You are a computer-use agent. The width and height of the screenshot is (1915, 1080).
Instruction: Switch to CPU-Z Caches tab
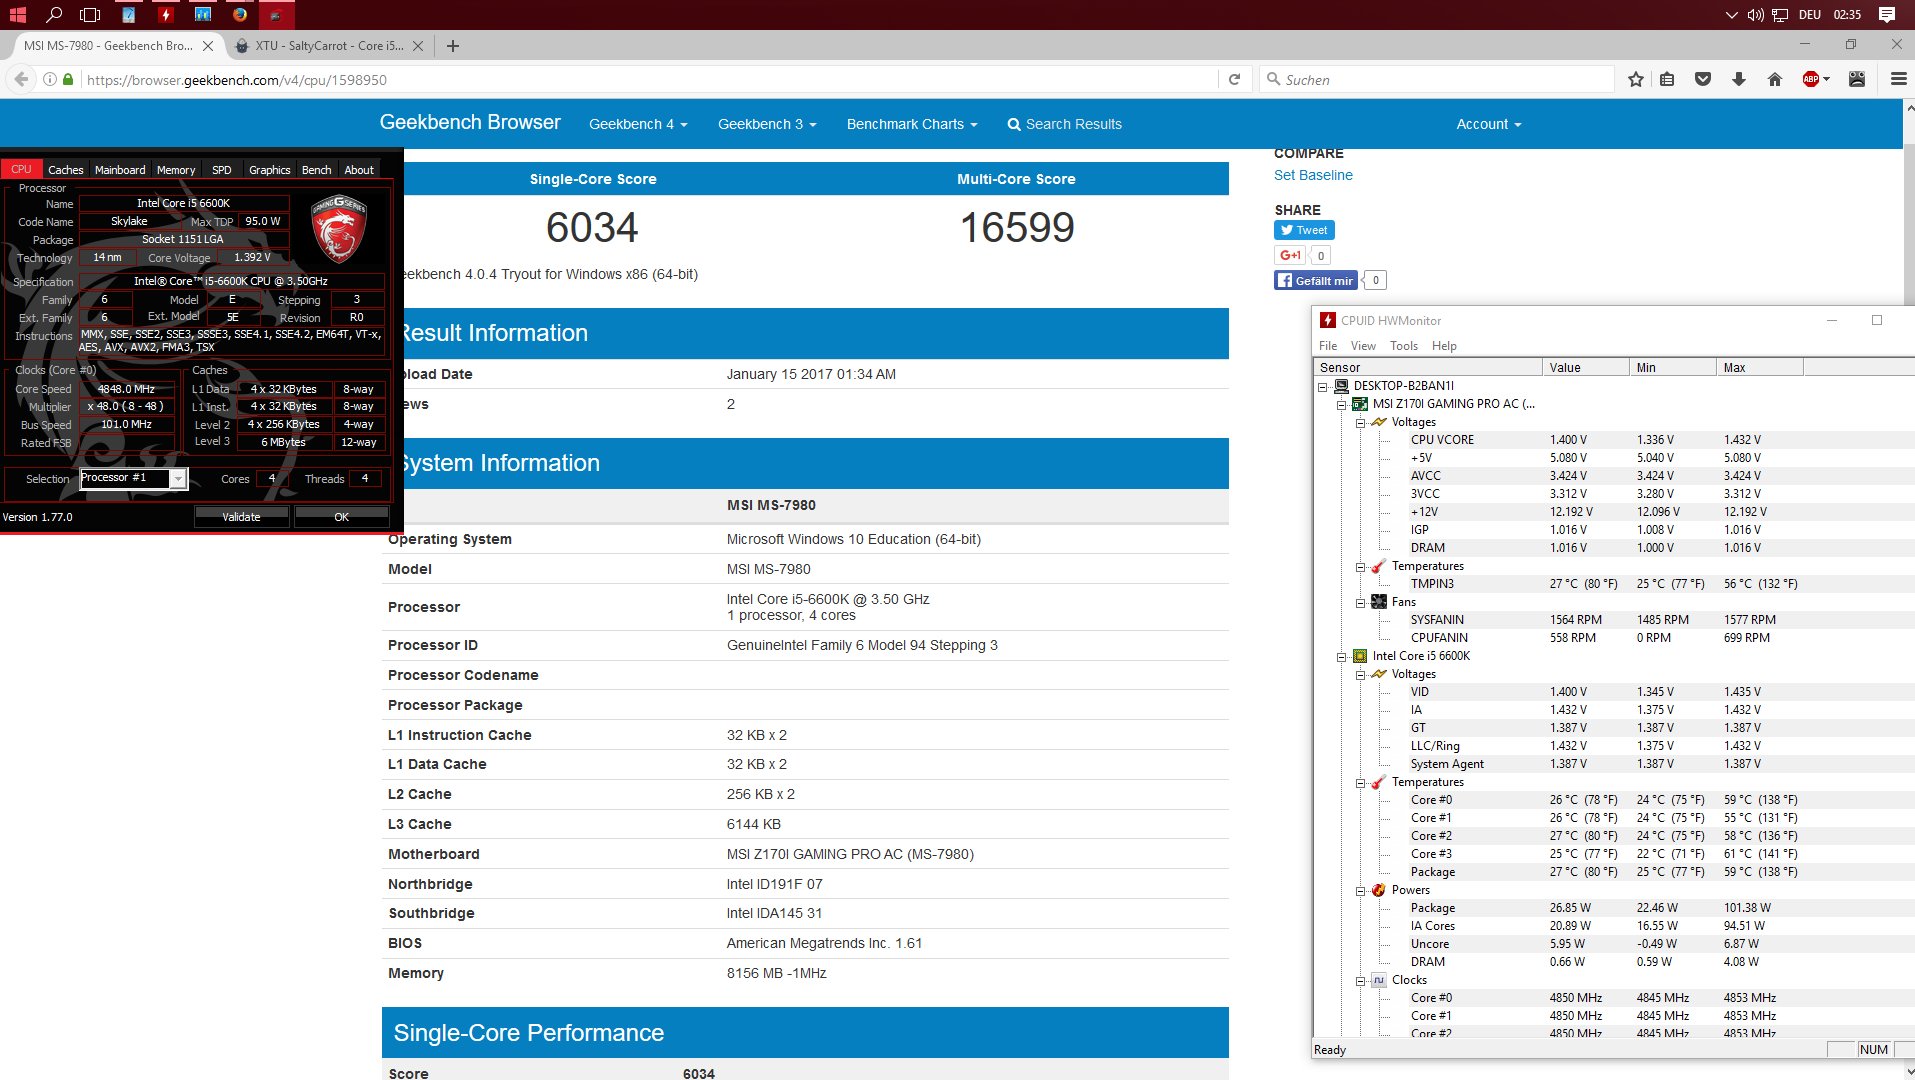point(66,170)
